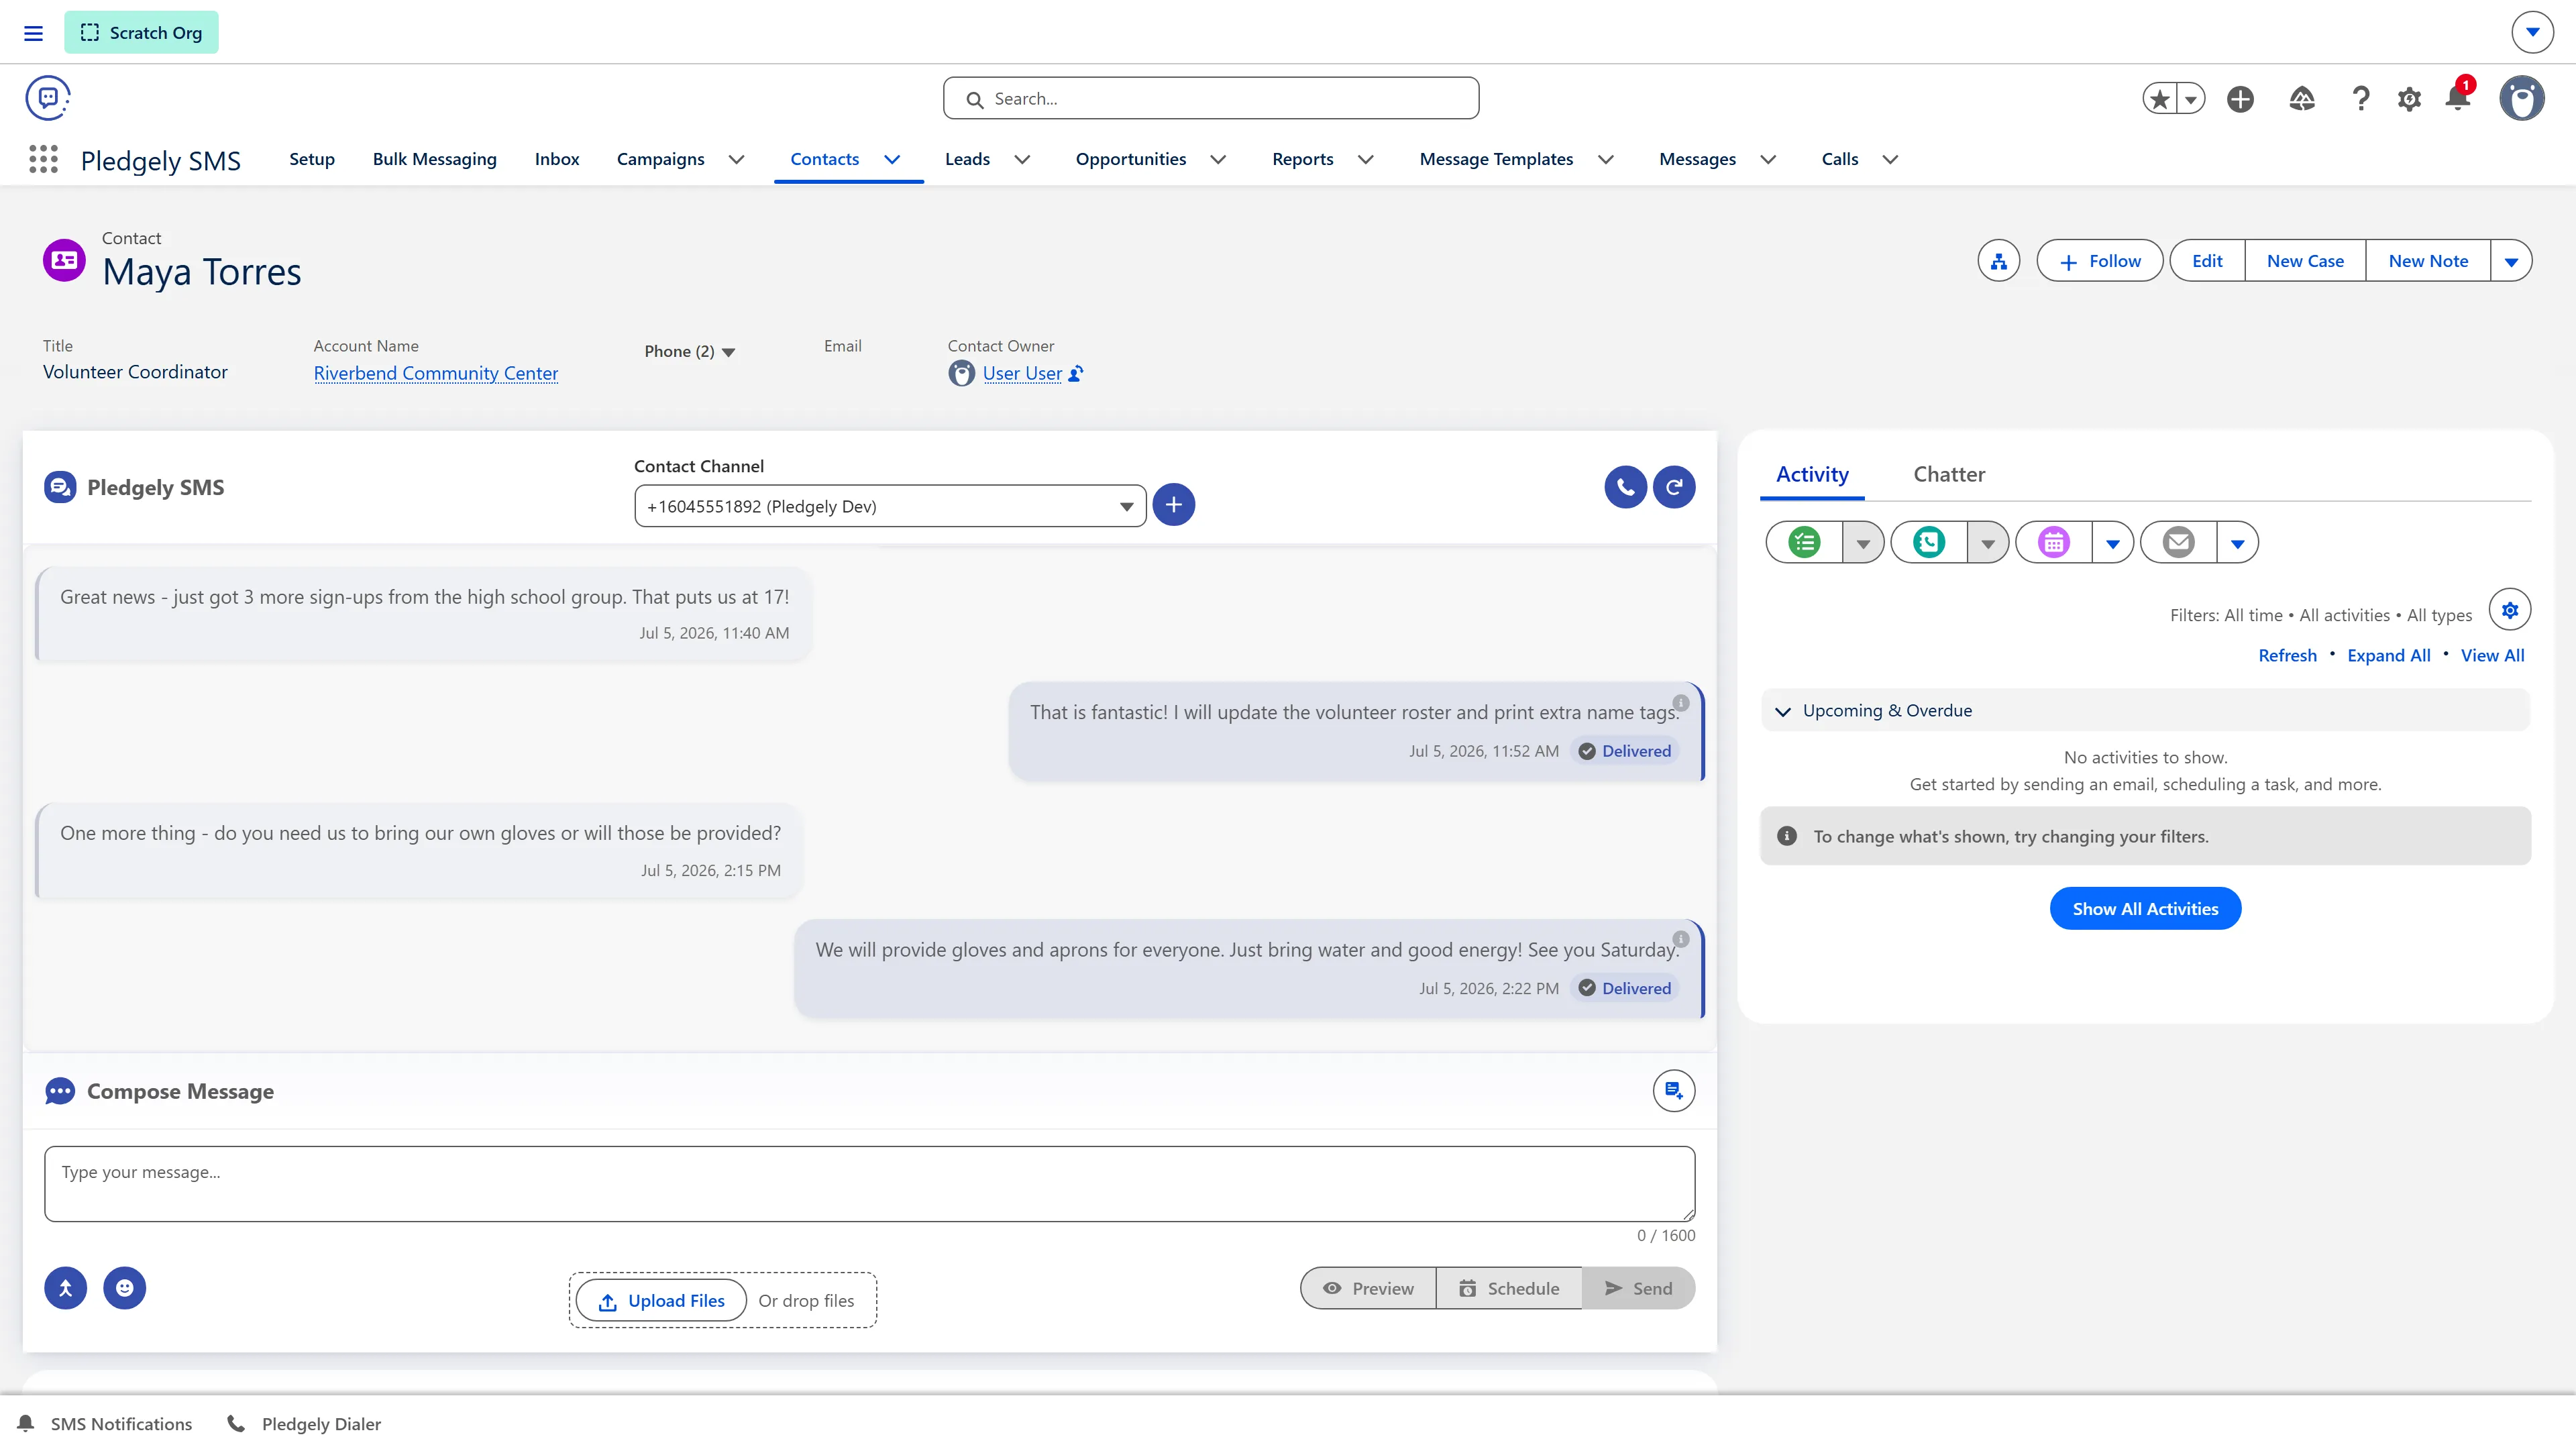Open the activity timeline filter settings gear
Screen dimensions: 2576x1449
click(x=2510, y=610)
